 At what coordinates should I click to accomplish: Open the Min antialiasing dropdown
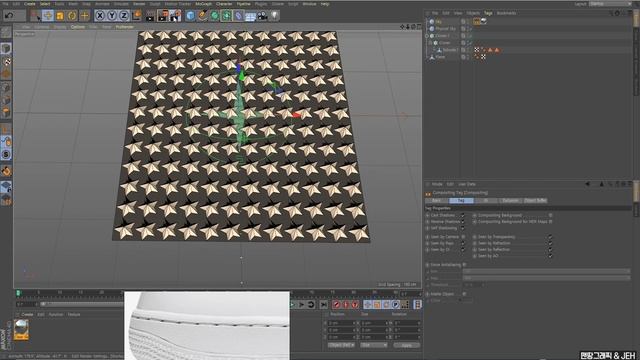[x=546, y=271]
